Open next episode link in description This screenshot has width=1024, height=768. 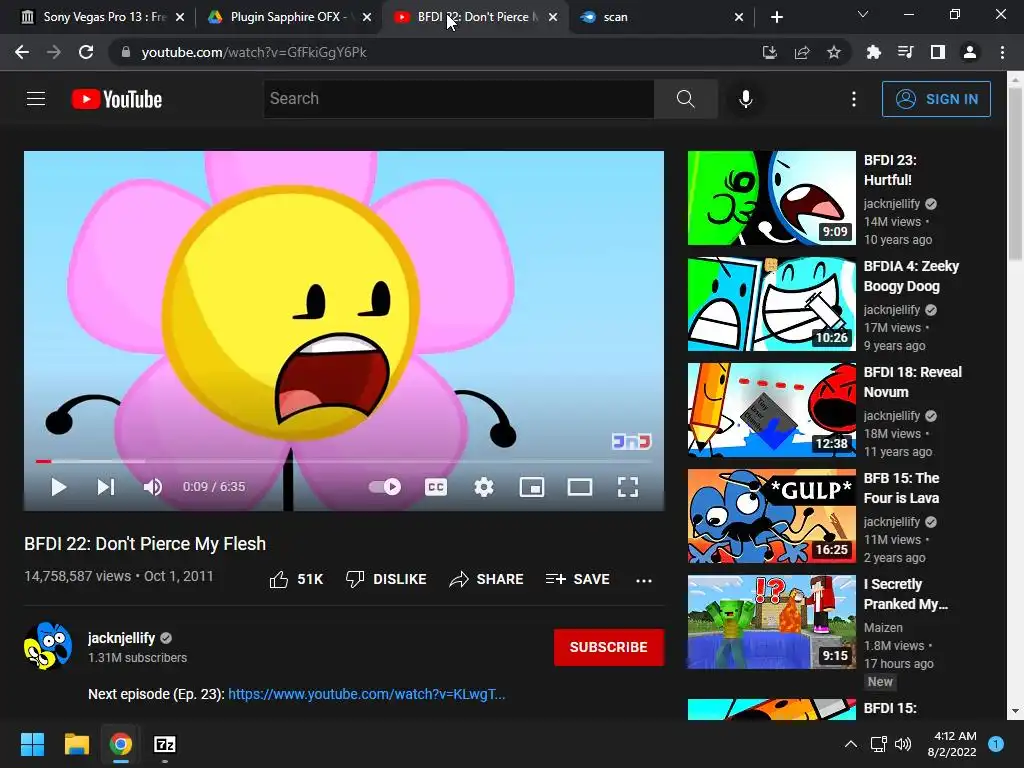366,694
